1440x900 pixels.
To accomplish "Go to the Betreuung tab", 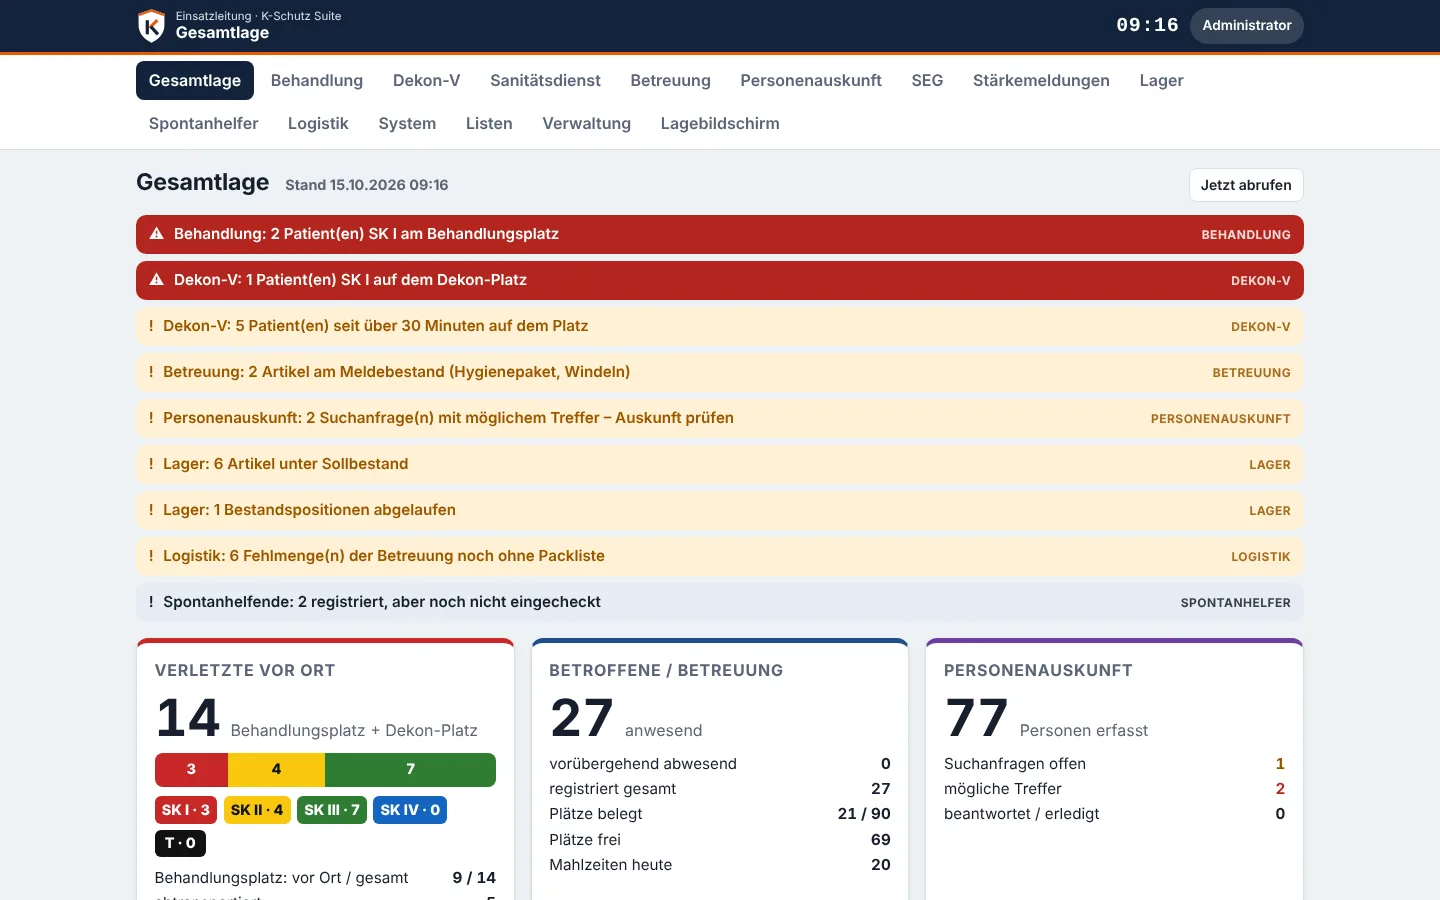I will click(x=671, y=81).
